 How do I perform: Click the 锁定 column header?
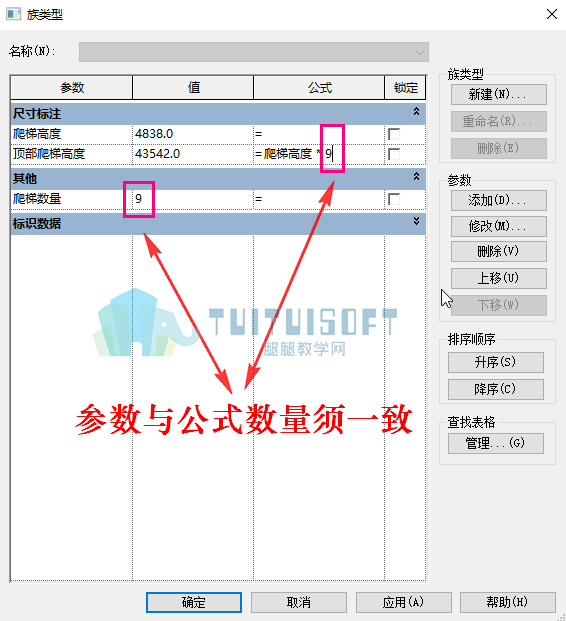pyautogui.click(x=405, y=88)
